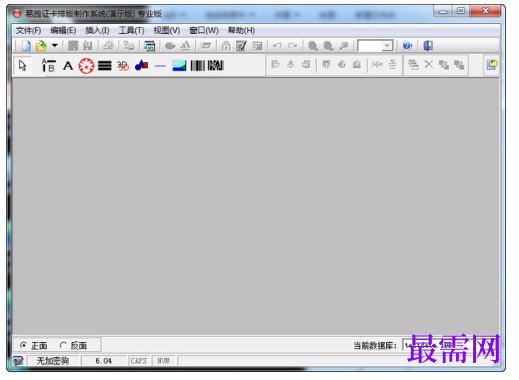Click the status bar icon at bottom left
The image size is (519, 380).
pos(18,361)
